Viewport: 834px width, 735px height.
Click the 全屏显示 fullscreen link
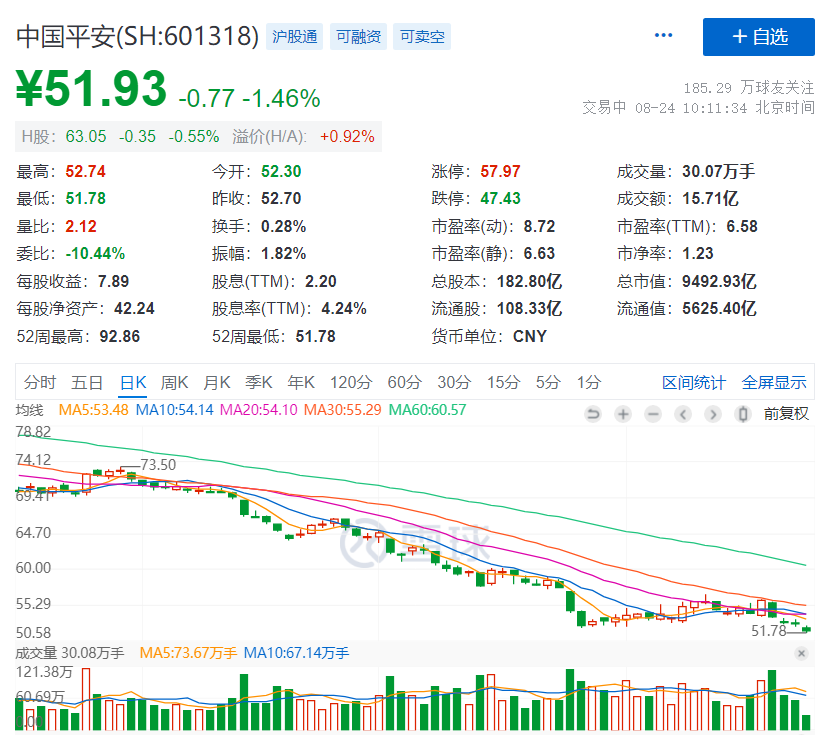click(x=774, y=382)
